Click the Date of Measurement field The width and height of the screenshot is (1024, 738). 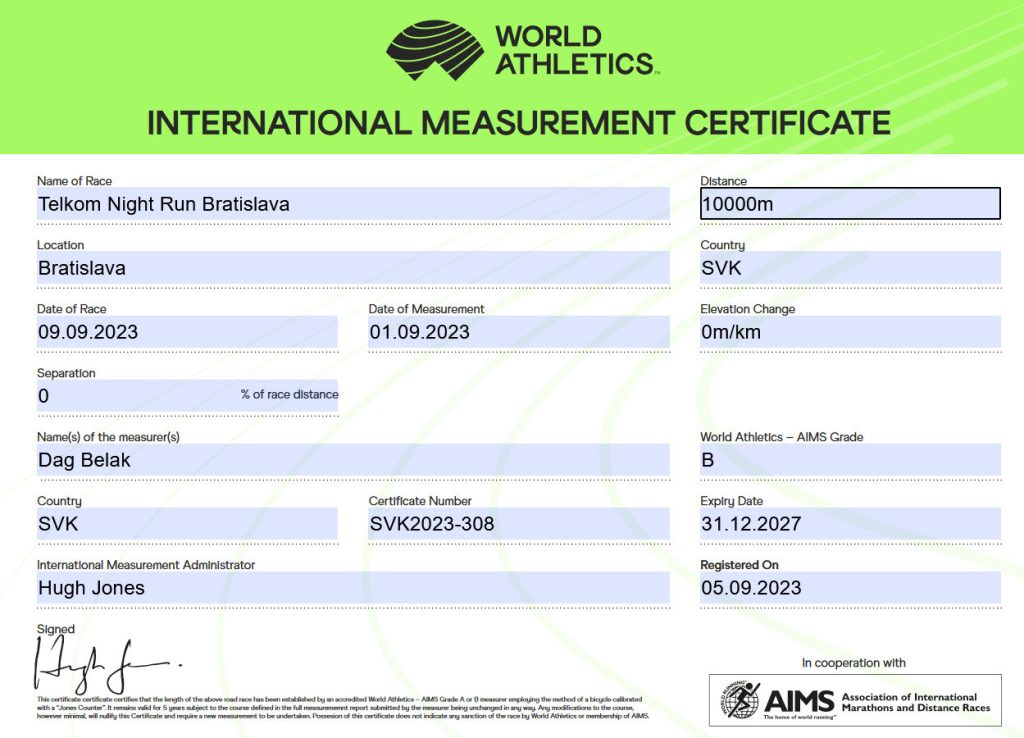519,332
